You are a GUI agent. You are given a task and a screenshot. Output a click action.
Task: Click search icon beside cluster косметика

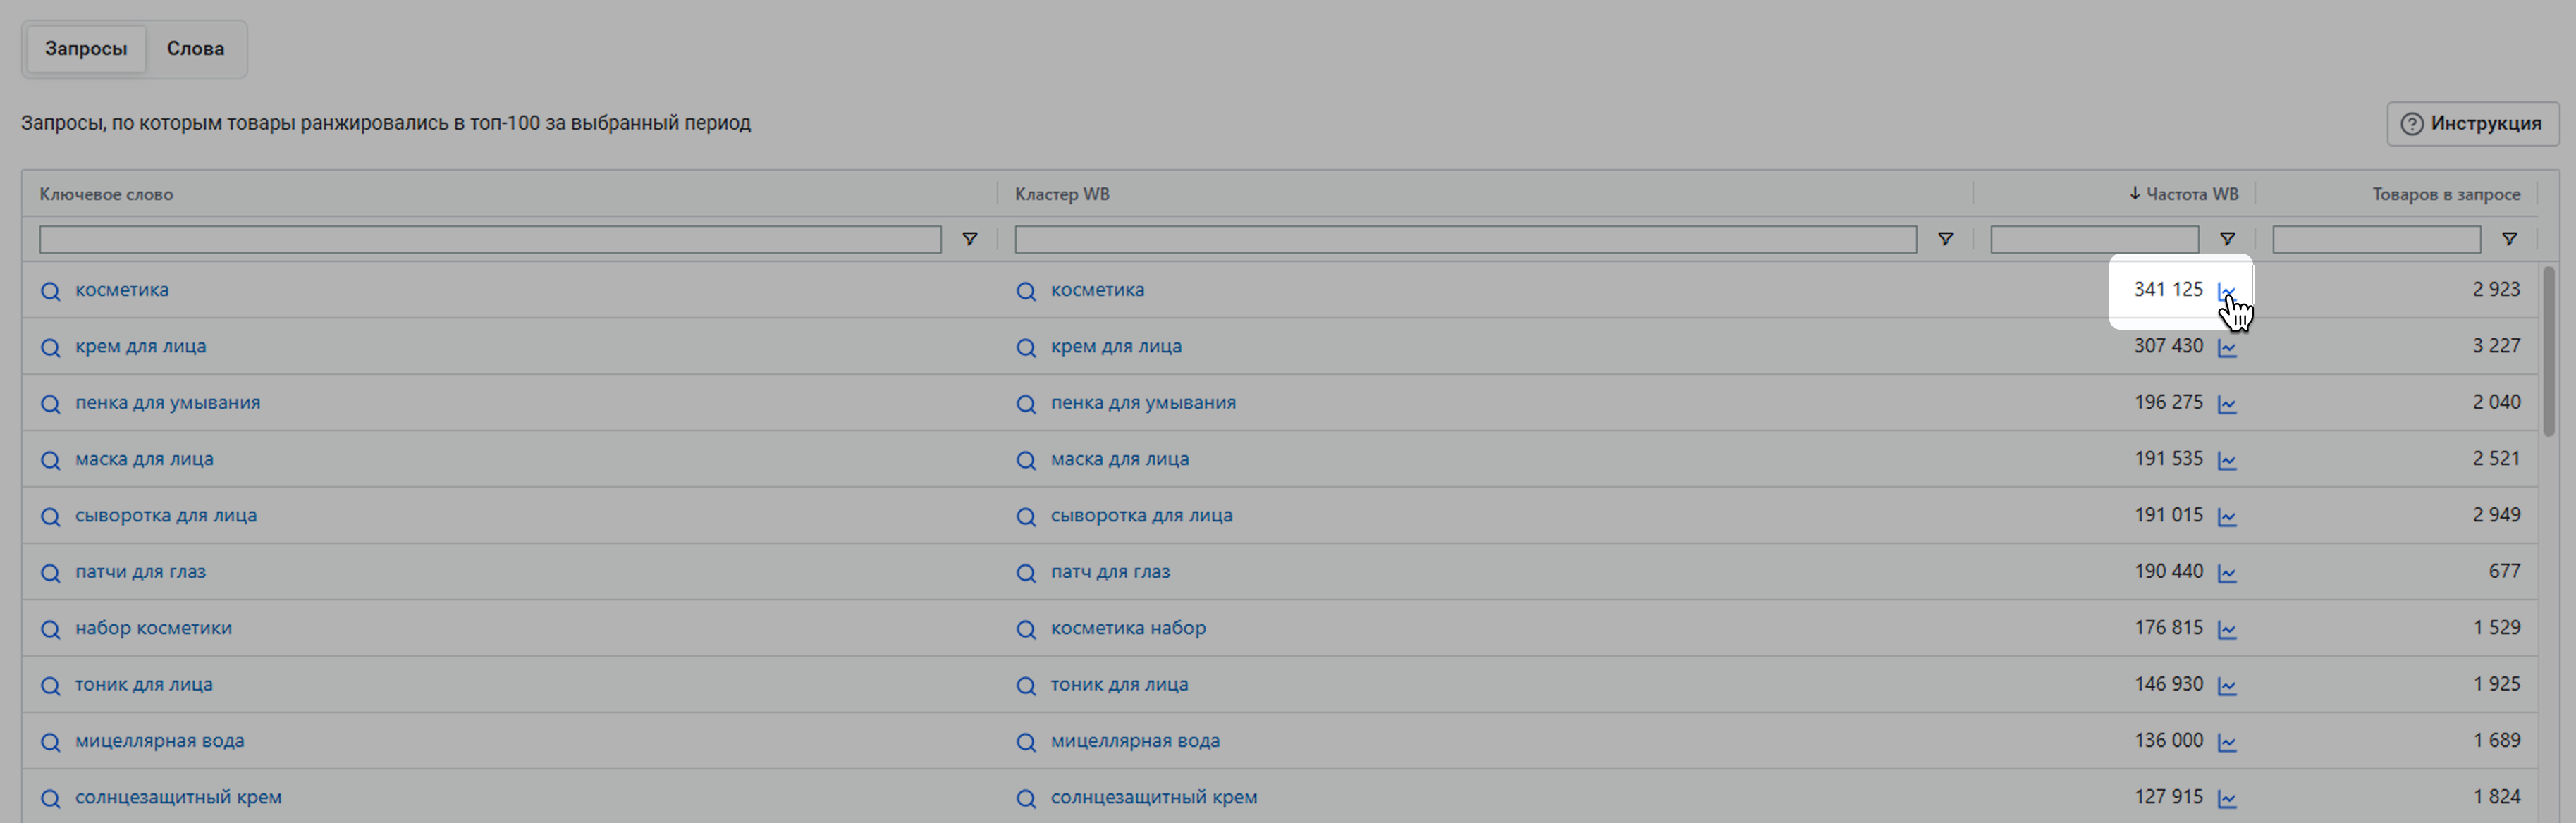click(1026, 291)
